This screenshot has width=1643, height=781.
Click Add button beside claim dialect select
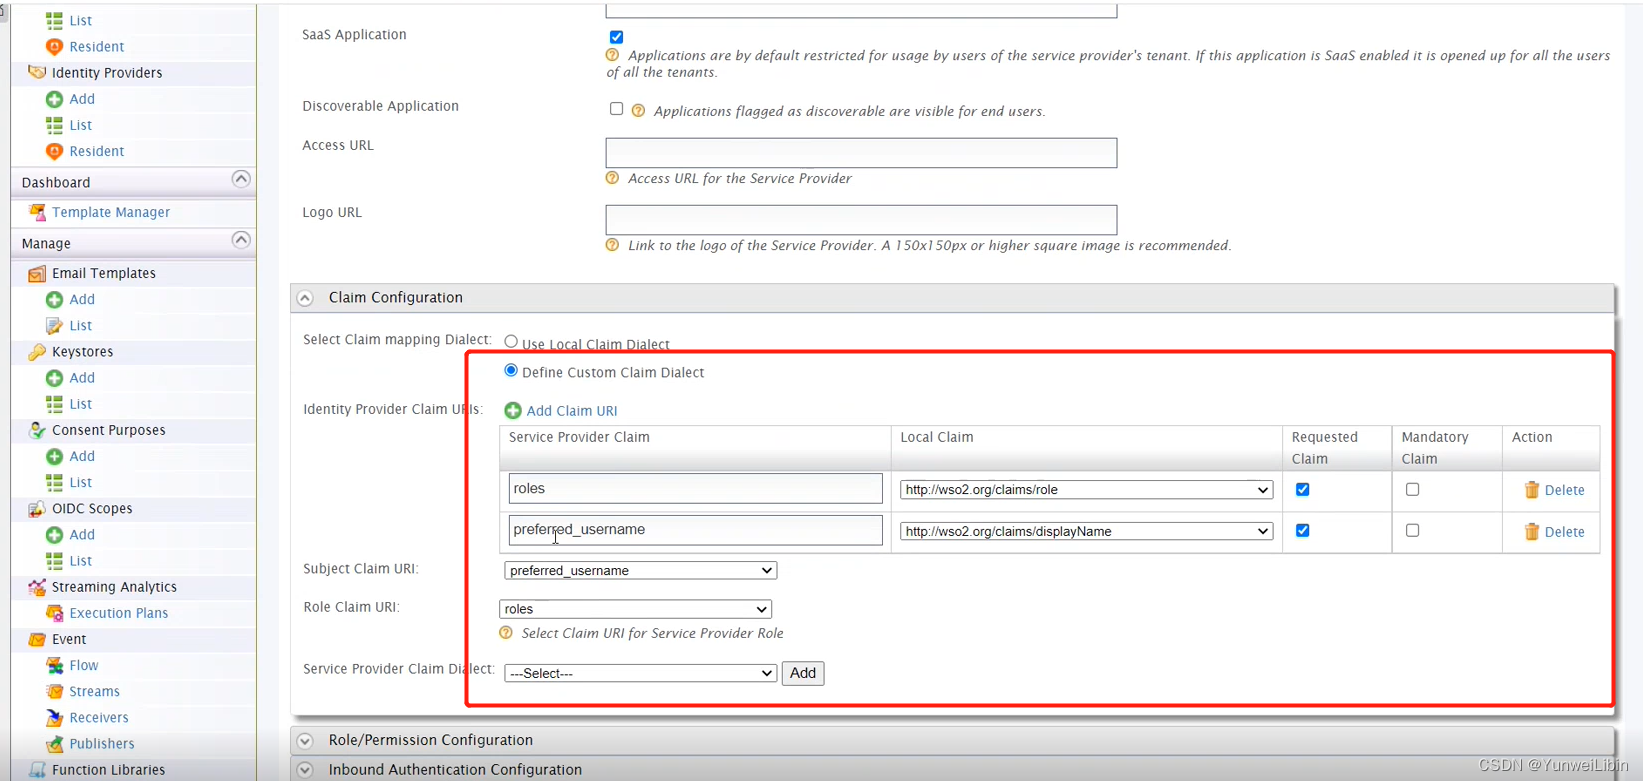point(803,673)
